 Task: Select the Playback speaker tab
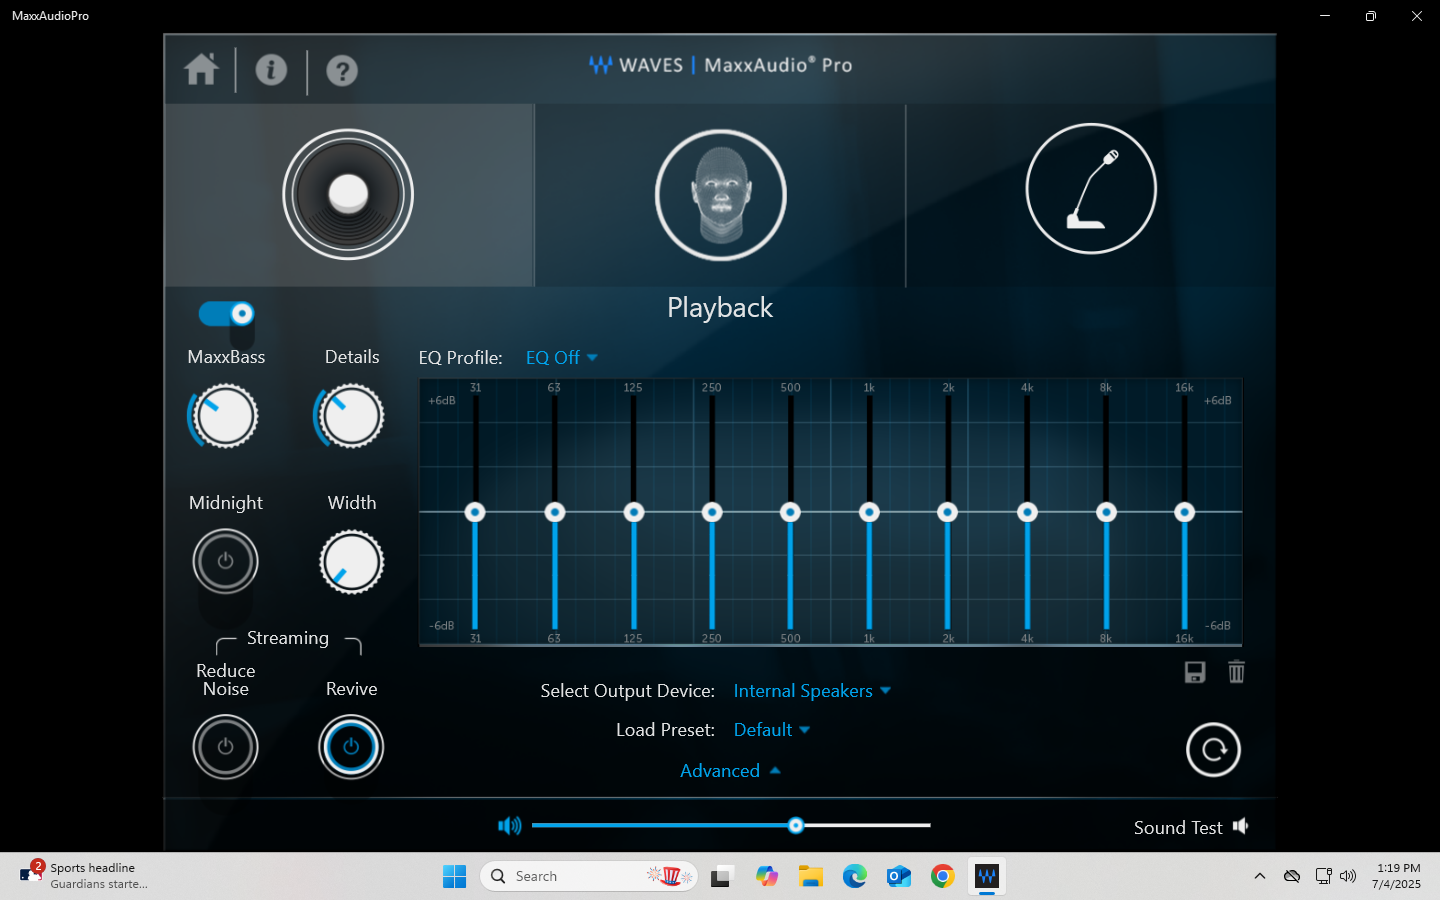pyautogui.click(x=348, y=194)
